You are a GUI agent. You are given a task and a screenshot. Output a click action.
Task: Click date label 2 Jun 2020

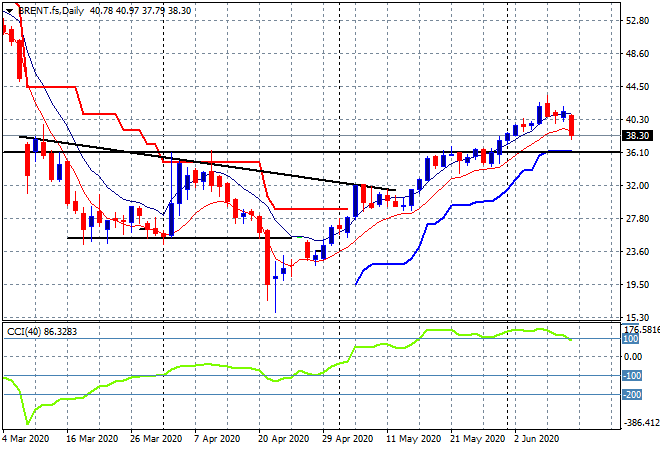[x=537, y=439]
